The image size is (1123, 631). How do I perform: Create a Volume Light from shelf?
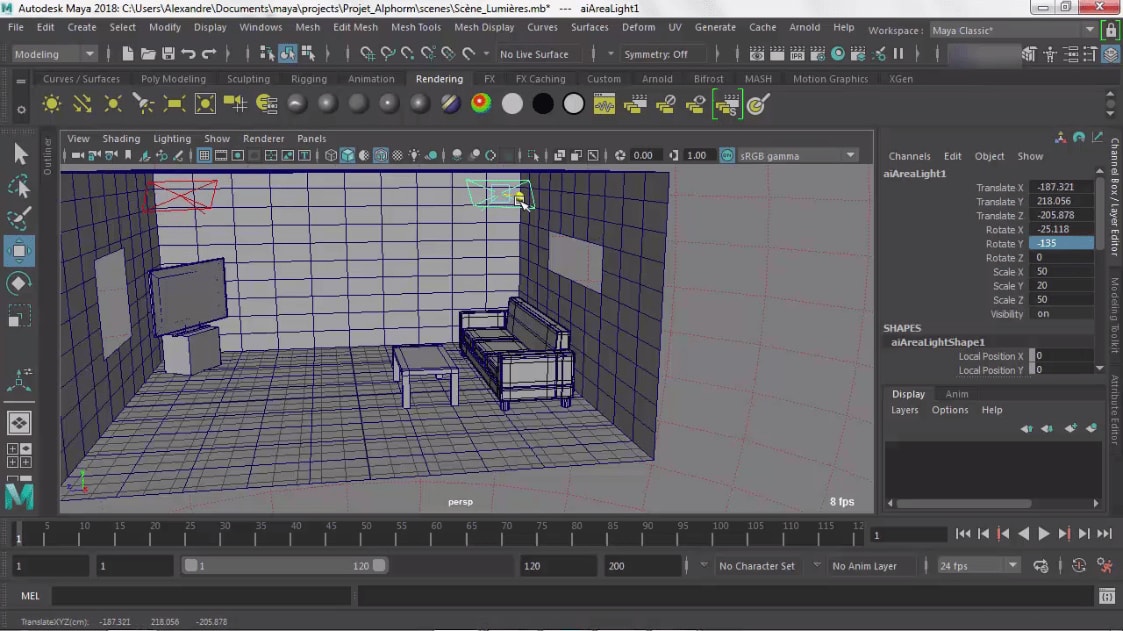[205, 104]
